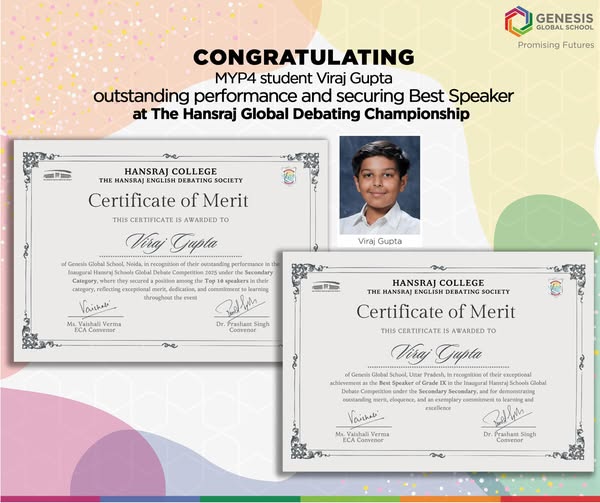Image resolution: width=600 pixels, height=503 pixels.
Task: Click the debating society crest on the Best Speaker certificate
Action: [x=555, y=286]
